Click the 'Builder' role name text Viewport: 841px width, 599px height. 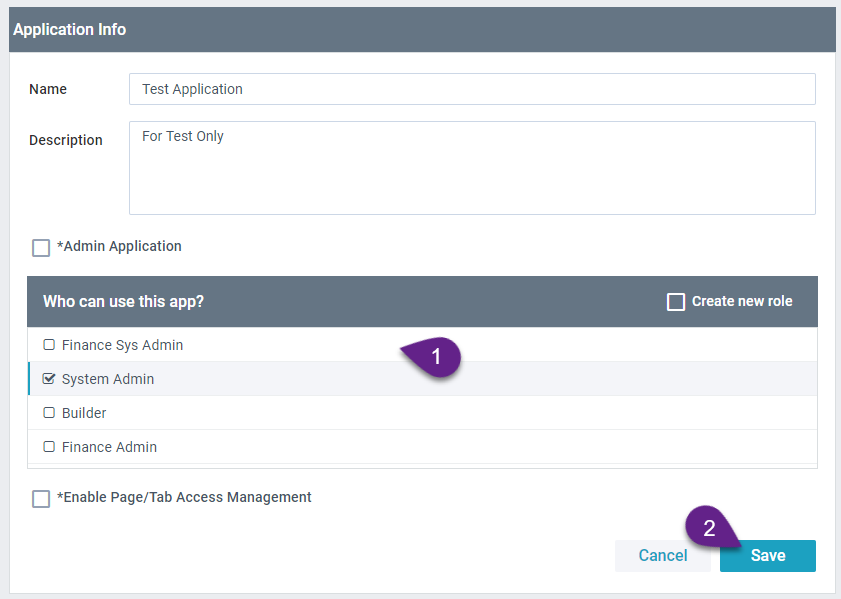tap(84, 413)
